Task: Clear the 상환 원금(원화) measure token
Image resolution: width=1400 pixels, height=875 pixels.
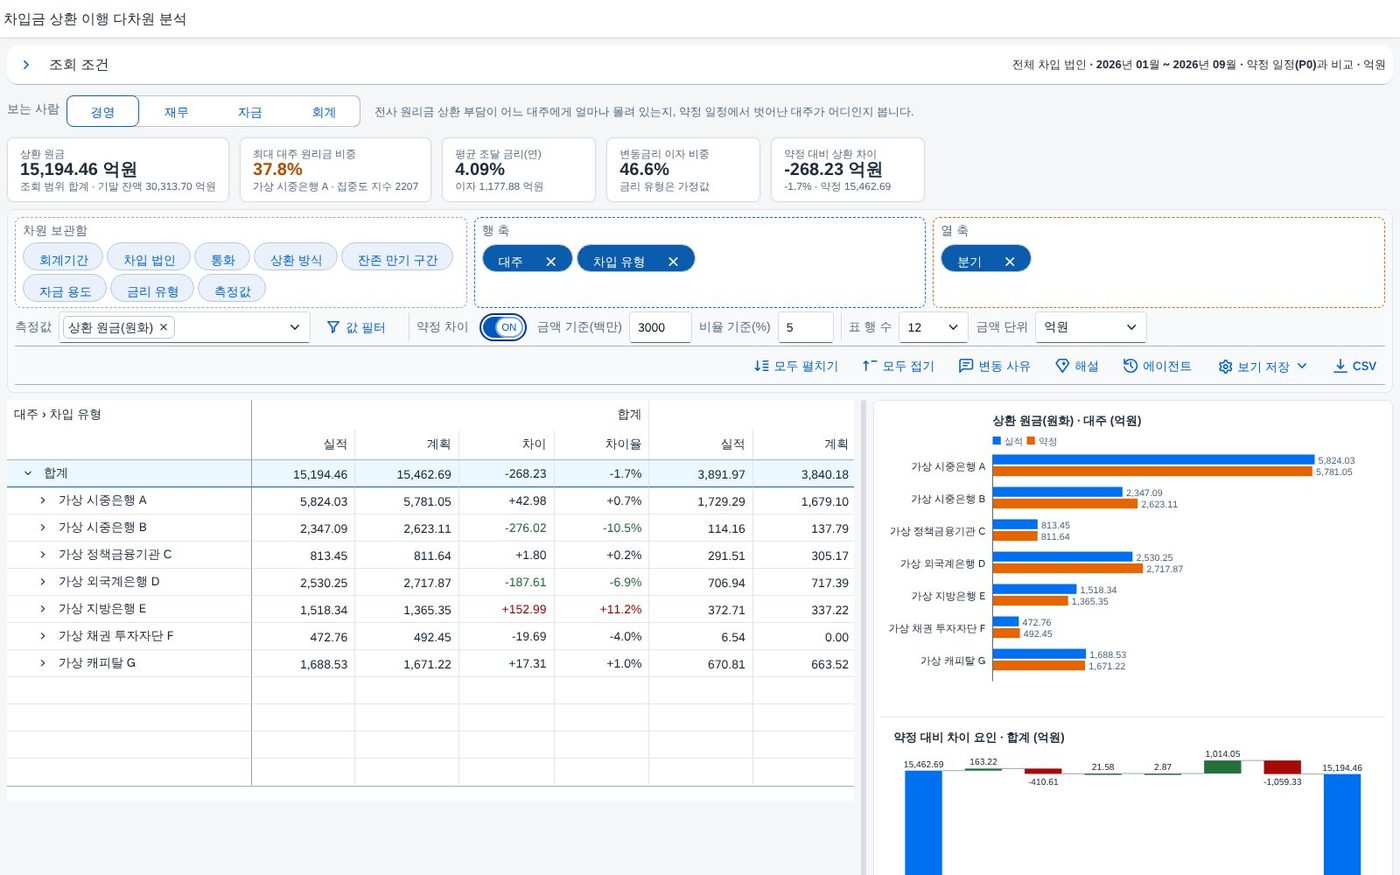Action: (x=164, y=327)
